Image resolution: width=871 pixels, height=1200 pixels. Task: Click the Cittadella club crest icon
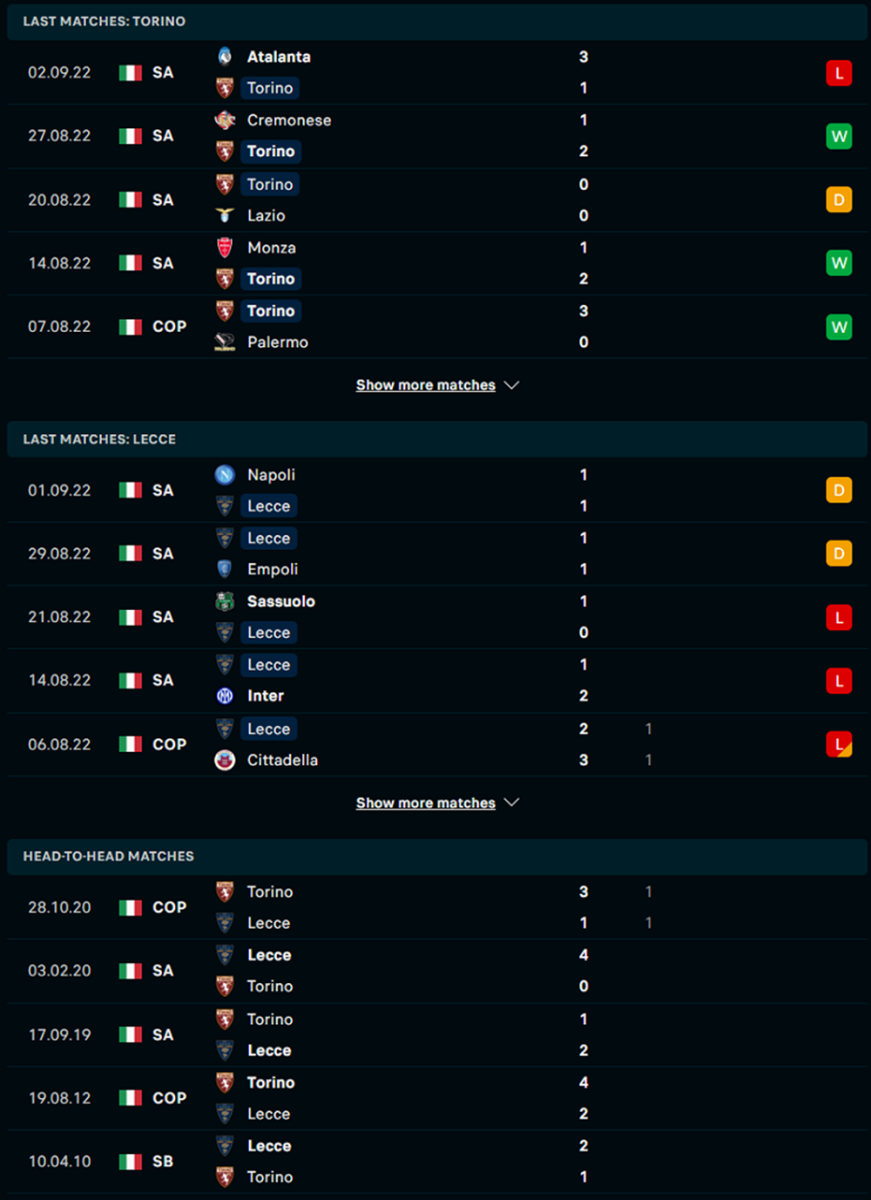point(225,760)
